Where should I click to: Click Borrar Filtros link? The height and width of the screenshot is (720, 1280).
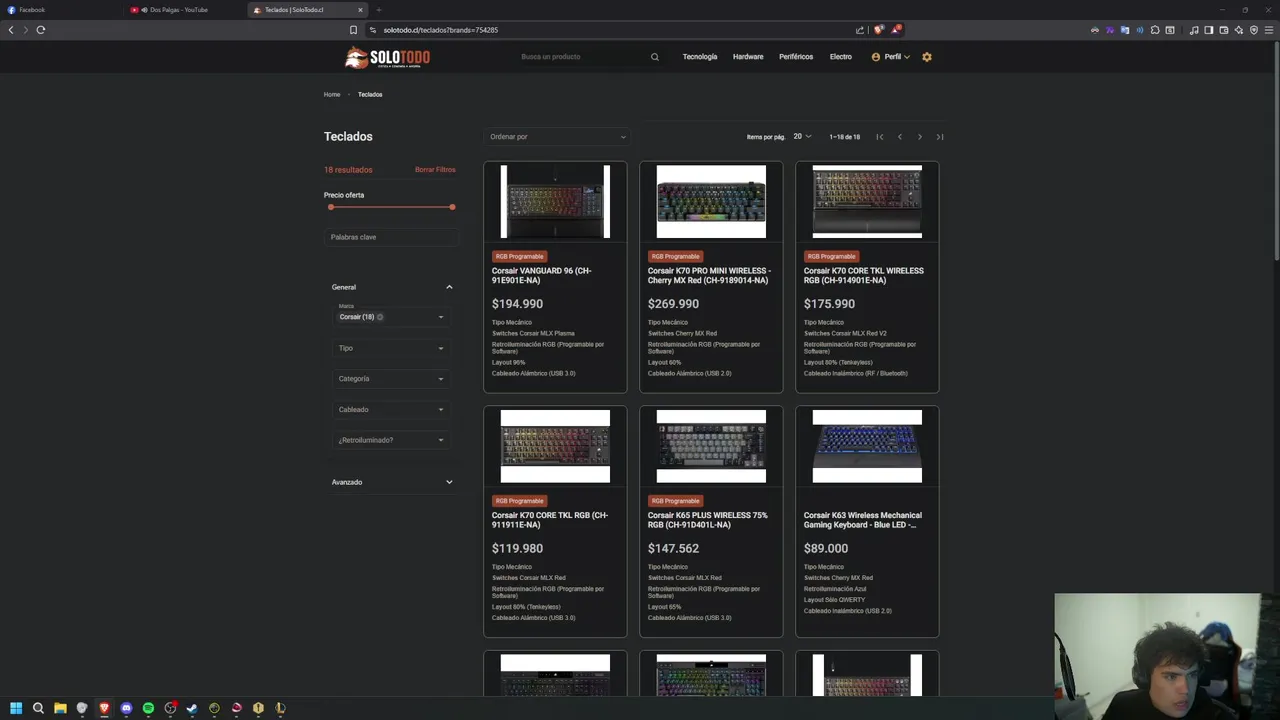coord(435,170)
